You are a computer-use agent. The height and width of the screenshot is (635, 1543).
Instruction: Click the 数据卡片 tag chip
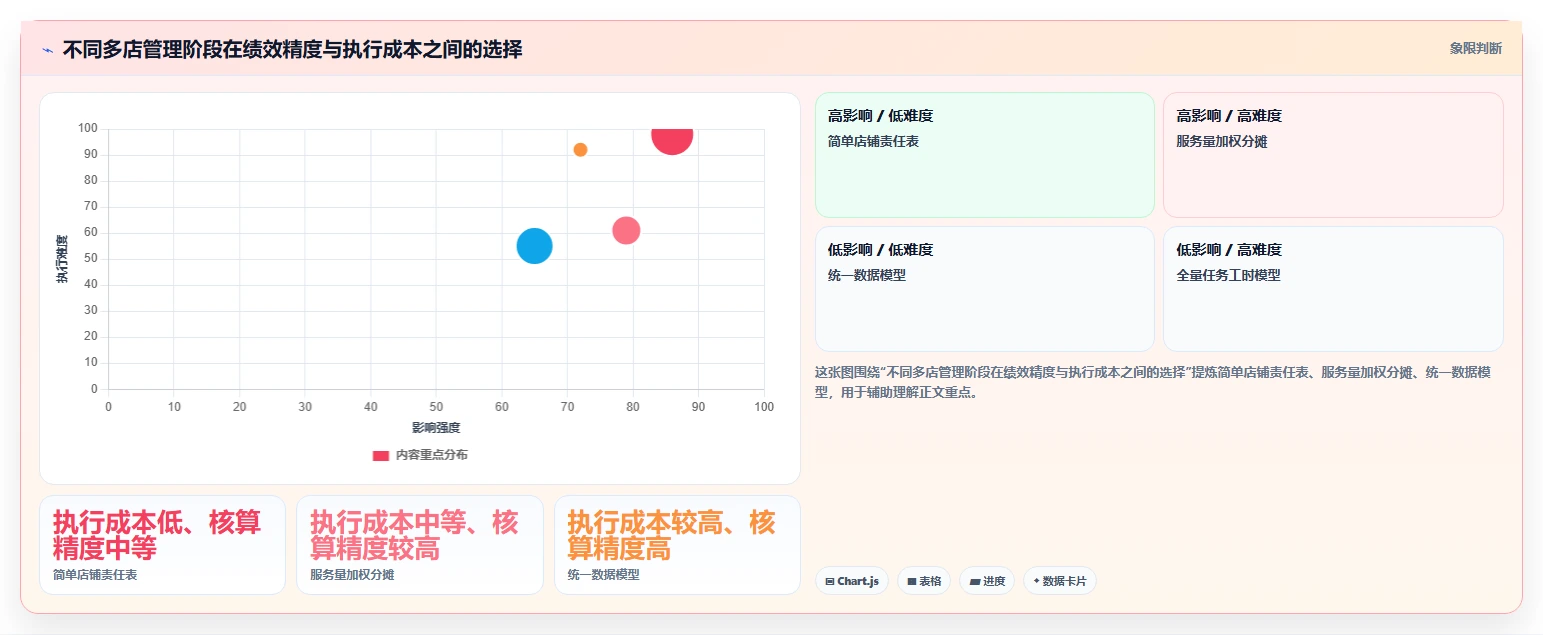point(1060,581)
